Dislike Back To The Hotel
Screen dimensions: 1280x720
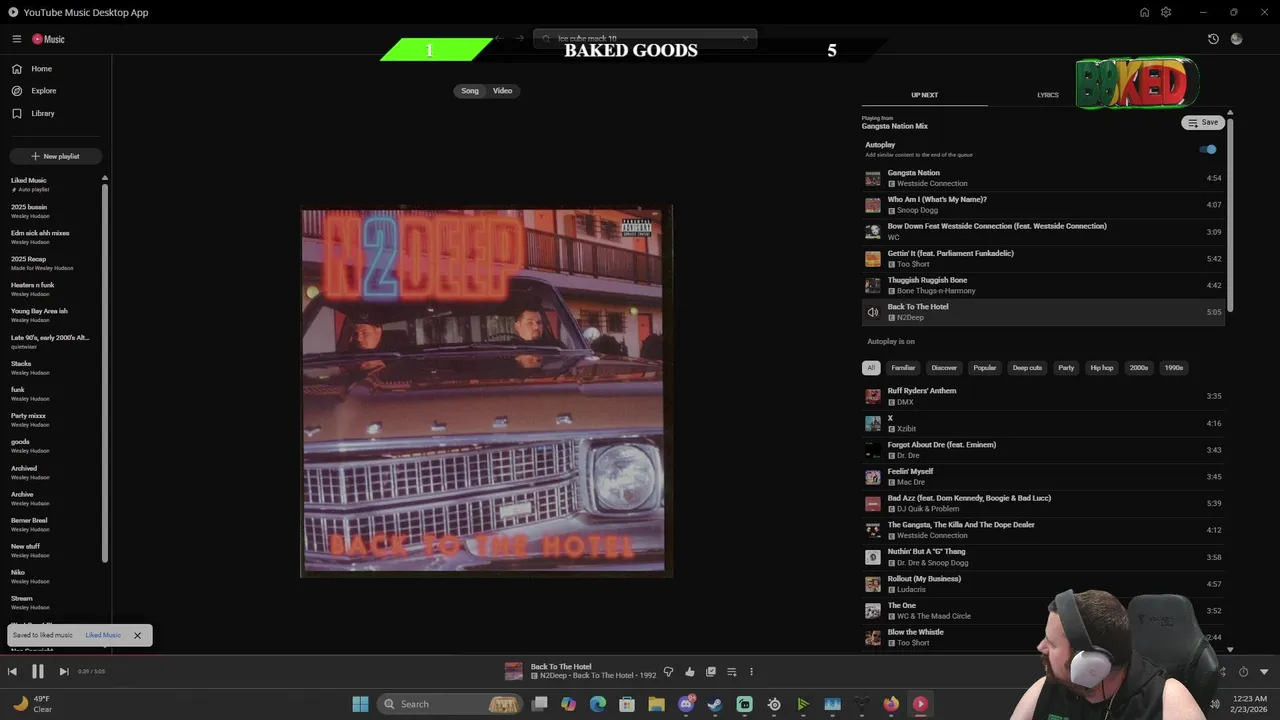(669, 672)
